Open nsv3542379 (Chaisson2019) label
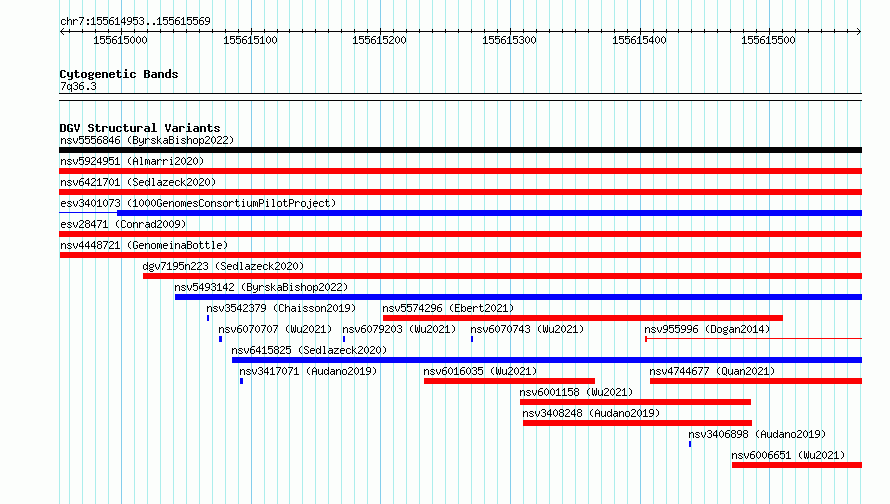This screenshot has height=504, width=890. pos(281,308)
